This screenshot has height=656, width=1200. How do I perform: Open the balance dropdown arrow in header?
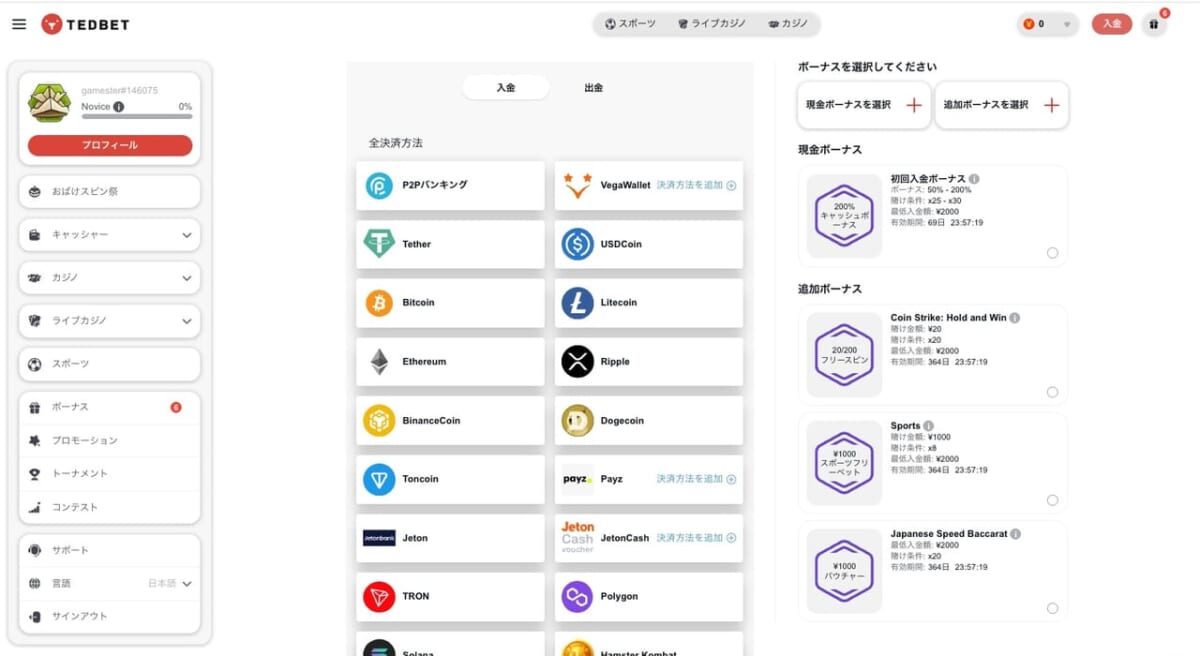pos(1068,25)
